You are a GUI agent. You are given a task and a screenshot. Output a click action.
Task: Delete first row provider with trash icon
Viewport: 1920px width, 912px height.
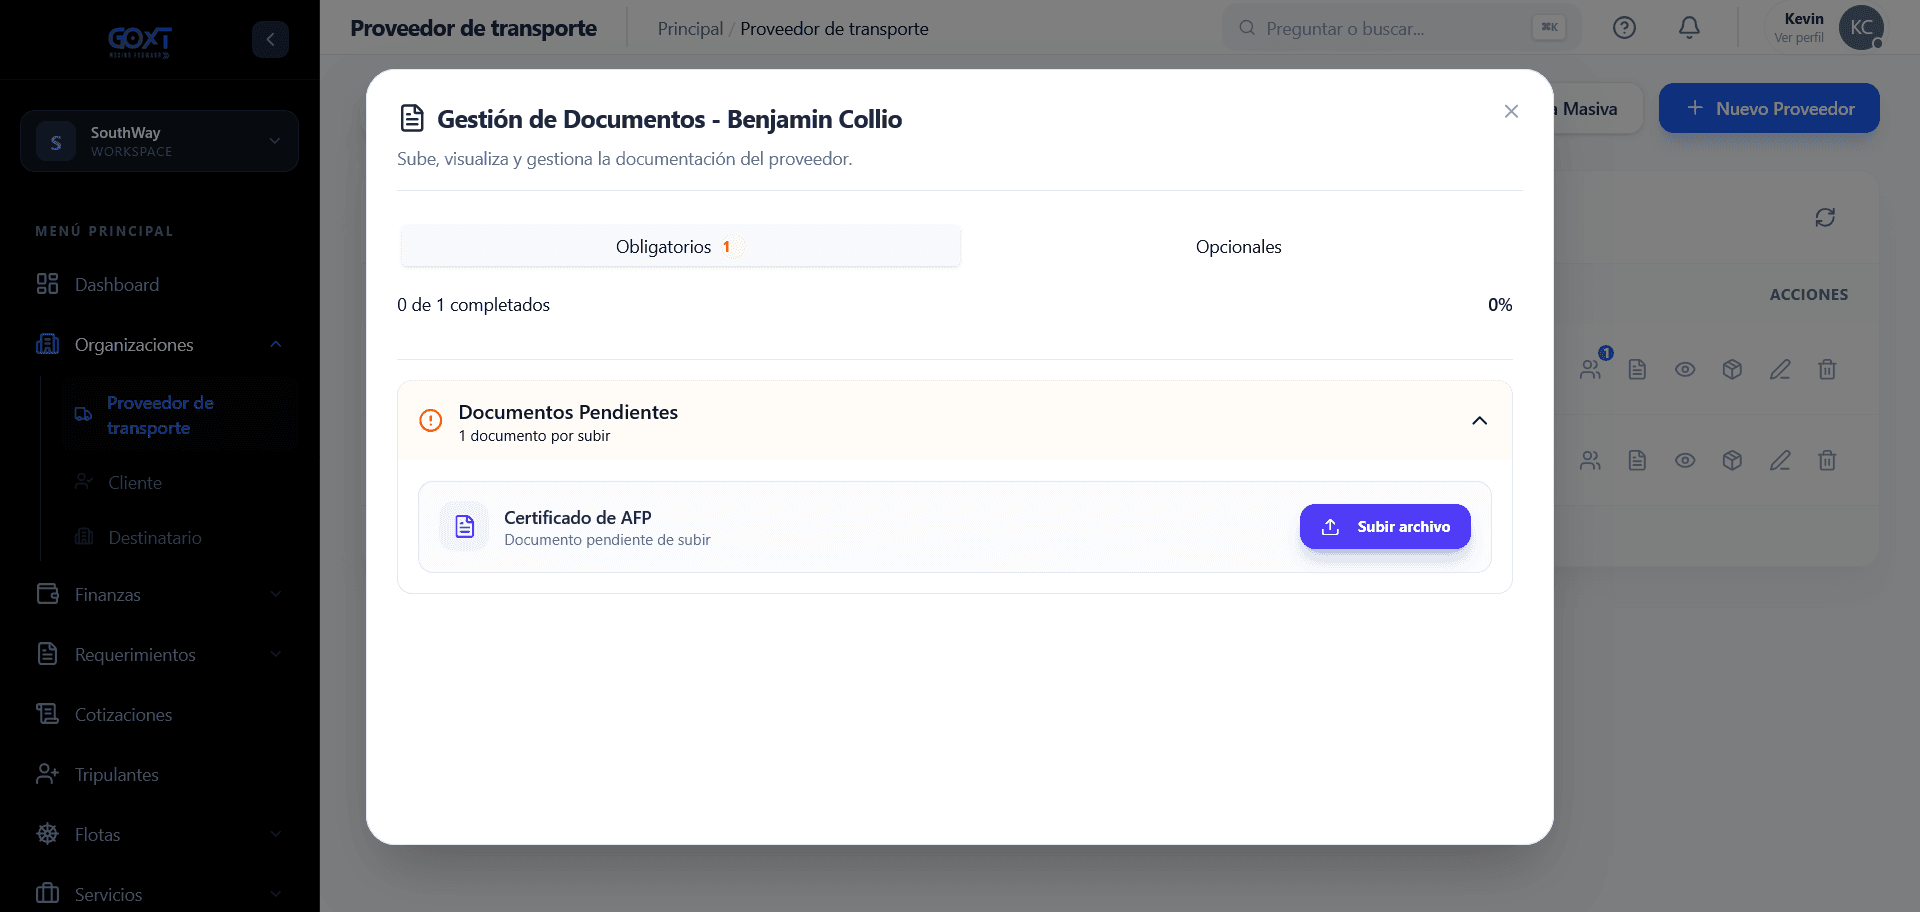(1827, 369)
